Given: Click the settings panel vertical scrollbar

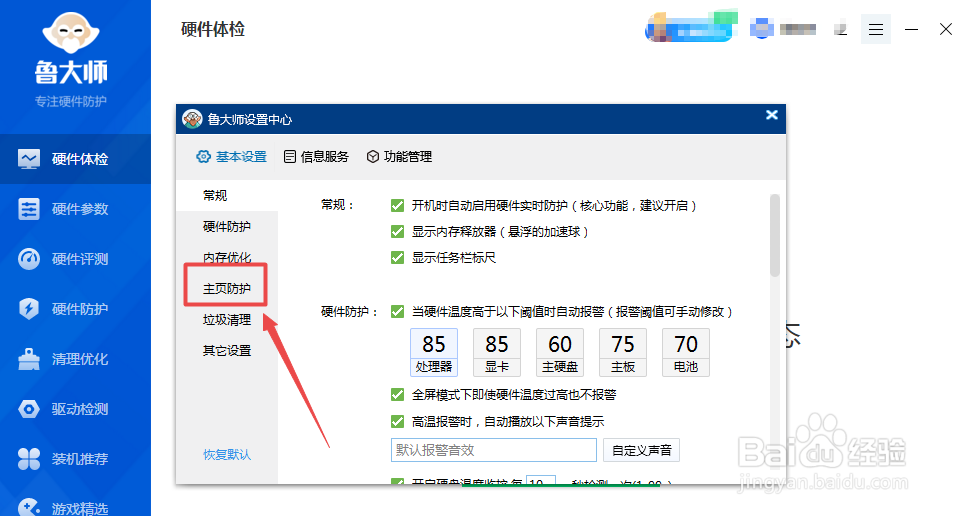Looking at the screenshot, I should click(775, 236).
